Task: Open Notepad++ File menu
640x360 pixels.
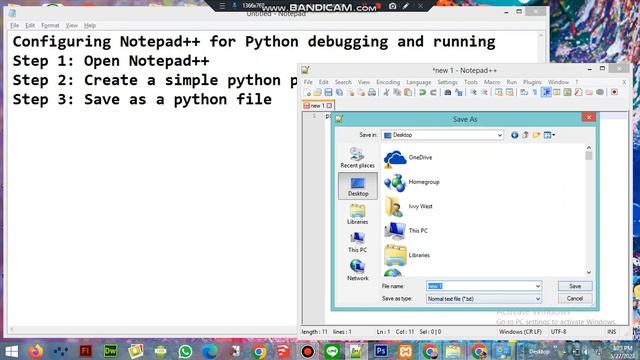Action: (x=308, y=82)
